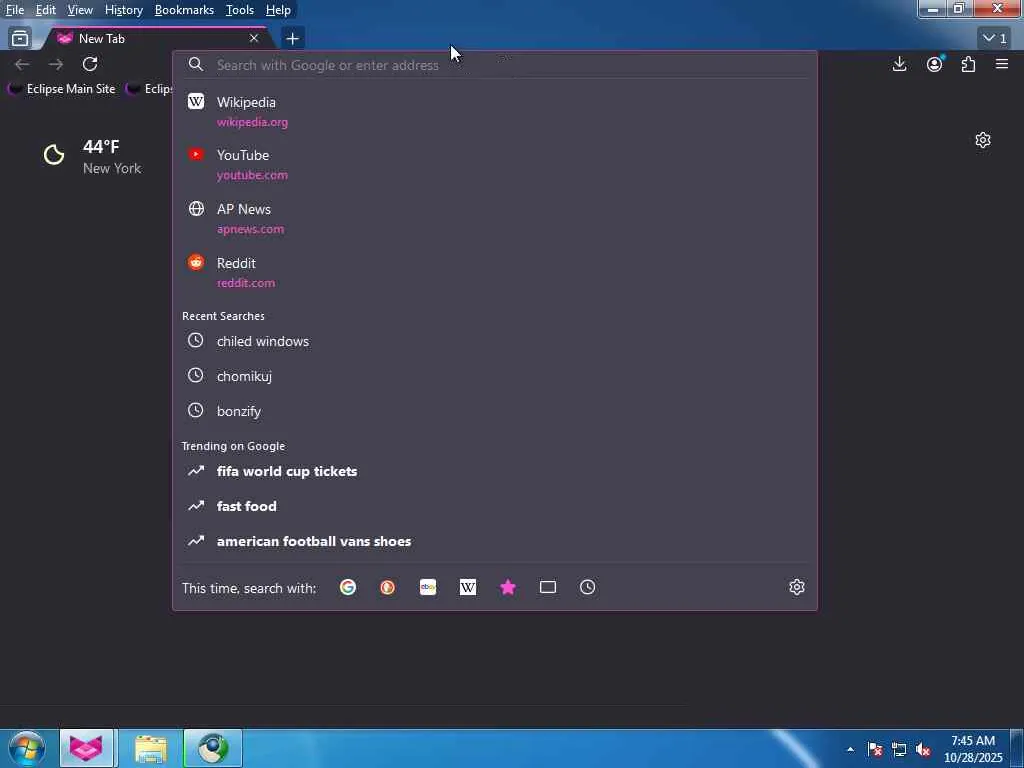The image size is (1024, 768).
Task: Click the wikipedia.org URL text
Action: click(x=252, y=122)
